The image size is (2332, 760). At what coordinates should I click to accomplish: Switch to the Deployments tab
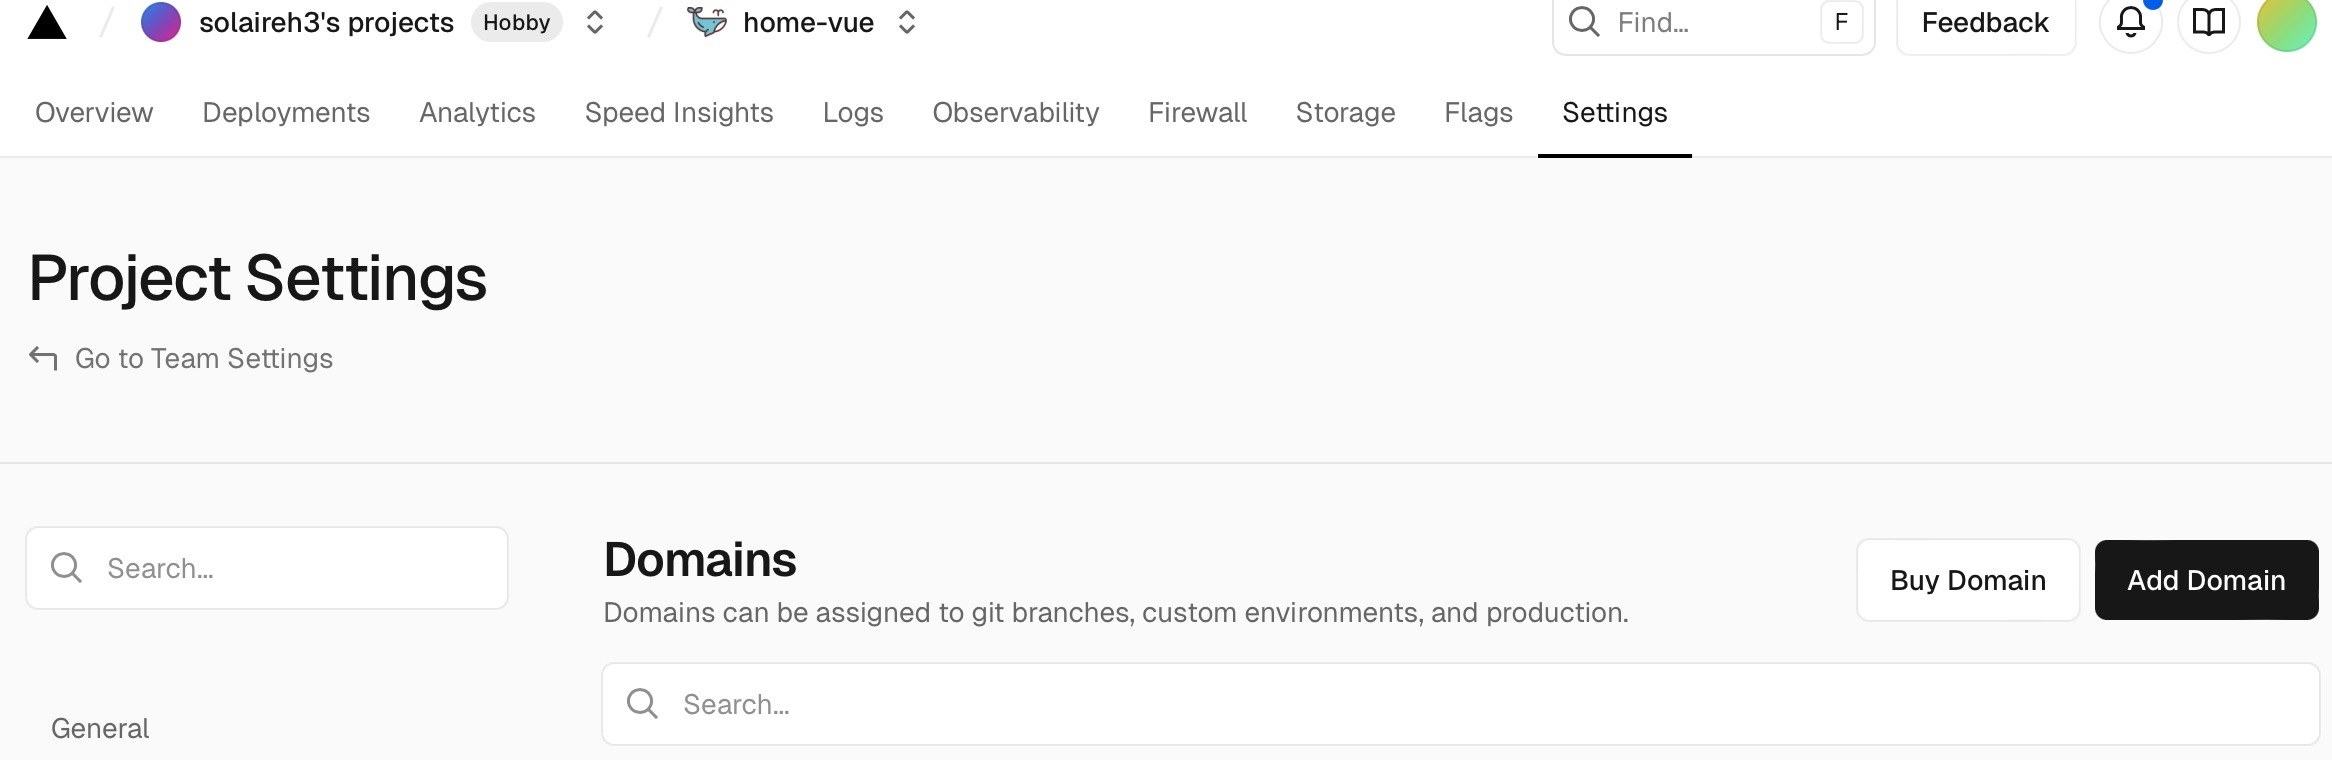(x=286, y=112)
